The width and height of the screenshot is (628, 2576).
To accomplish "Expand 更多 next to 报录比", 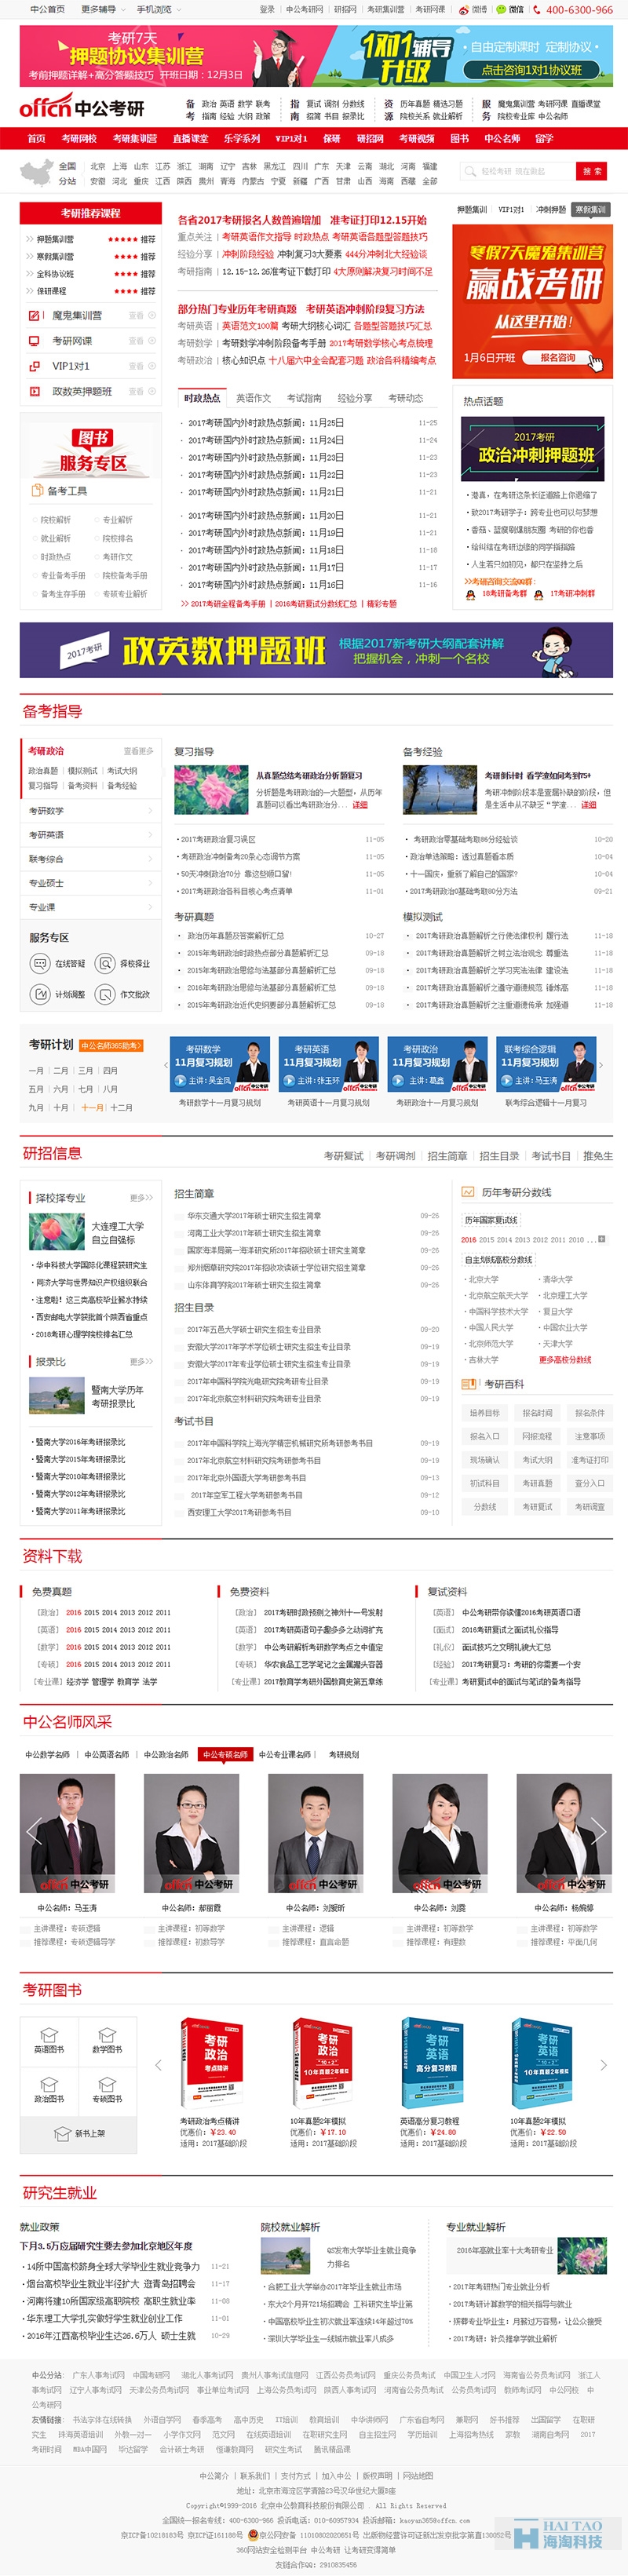I will click(141, 1361).
